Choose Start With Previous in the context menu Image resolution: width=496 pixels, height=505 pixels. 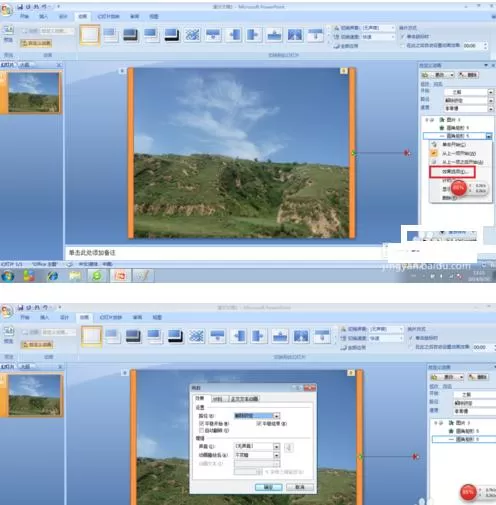point(460,153)
